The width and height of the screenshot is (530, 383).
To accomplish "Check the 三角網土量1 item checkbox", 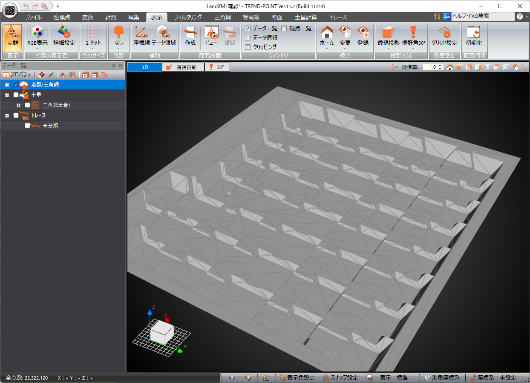I will click(x=27, y=105).
